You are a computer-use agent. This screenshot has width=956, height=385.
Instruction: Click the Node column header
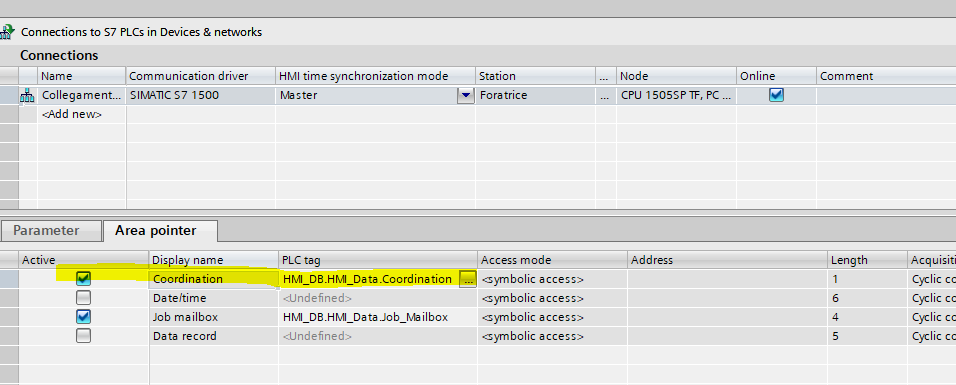[x=676, y=76]
